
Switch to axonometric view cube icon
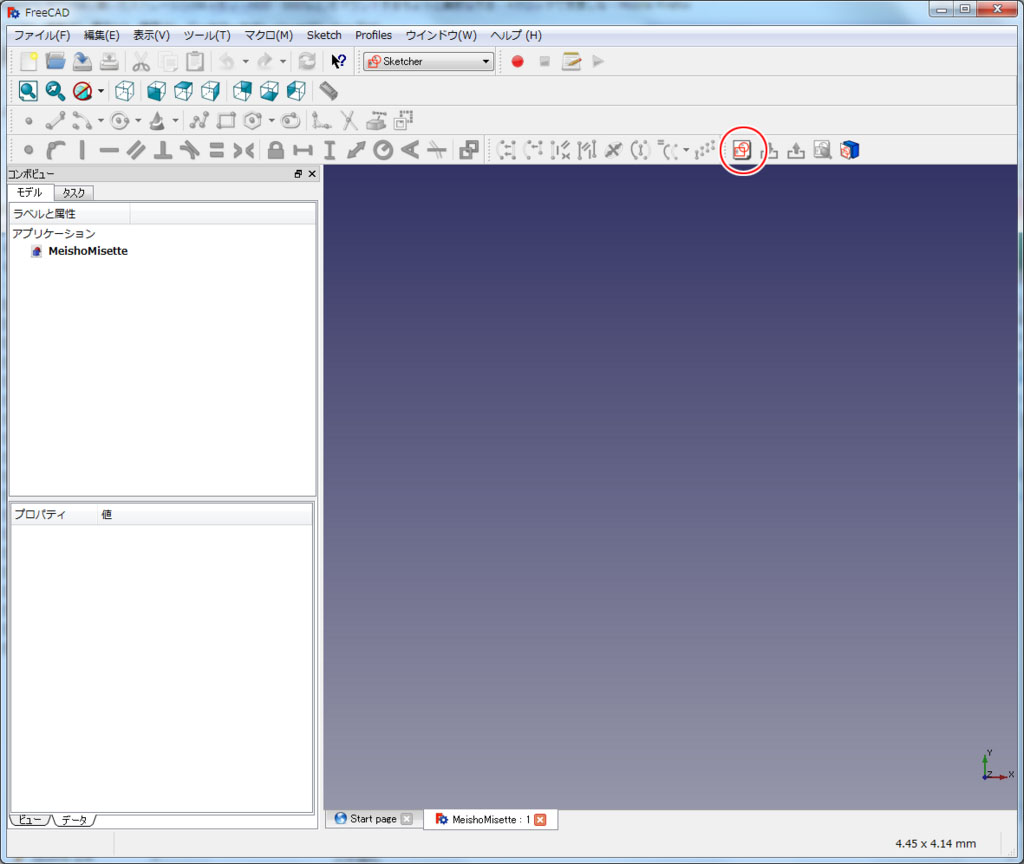click(125, 91)
